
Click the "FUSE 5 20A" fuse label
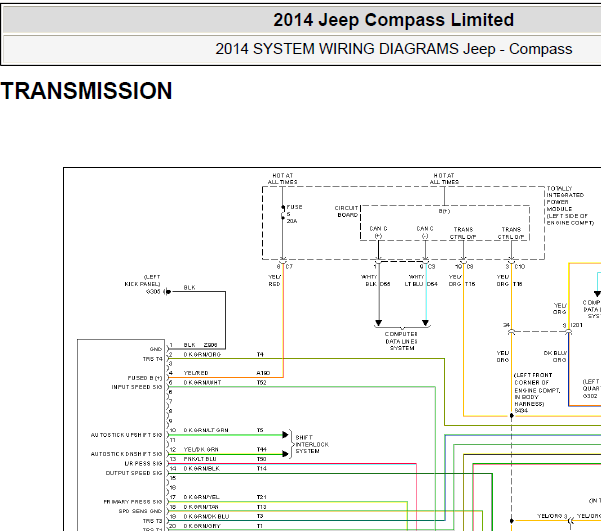[294, 214]
